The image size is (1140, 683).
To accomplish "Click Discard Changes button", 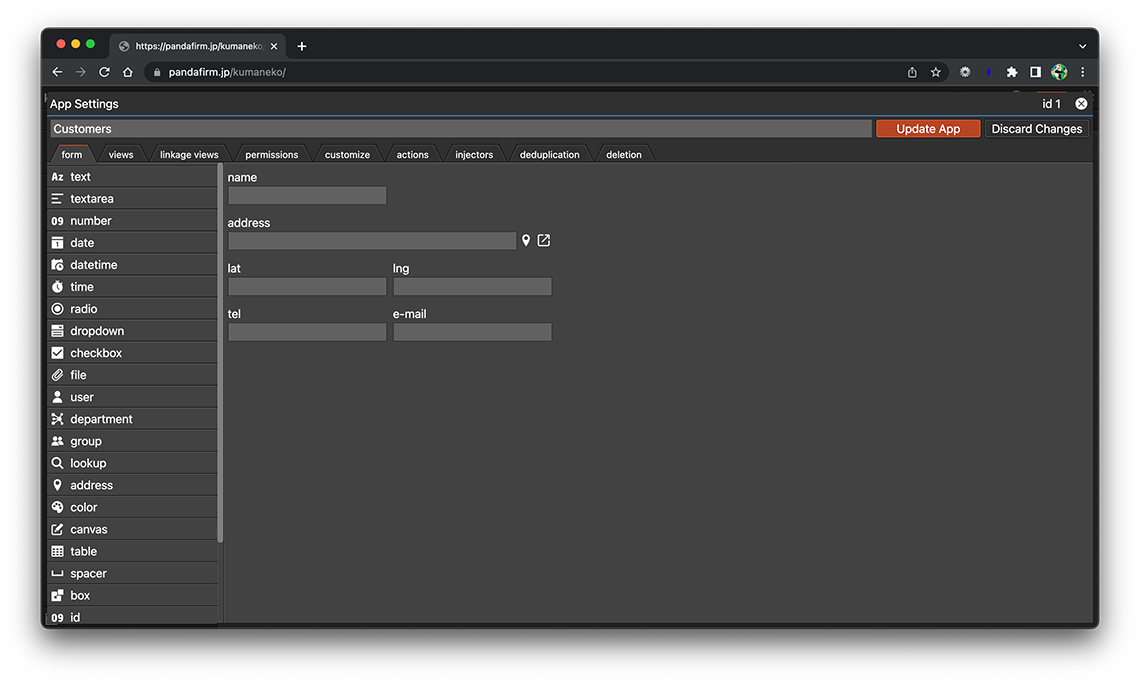I will 1036,129.
